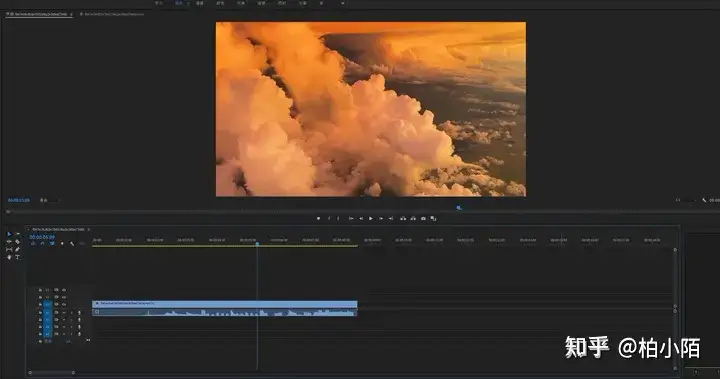This screenshot has height=379, width=720.
Task: Play the program monitor
Action: pos(371,219)
